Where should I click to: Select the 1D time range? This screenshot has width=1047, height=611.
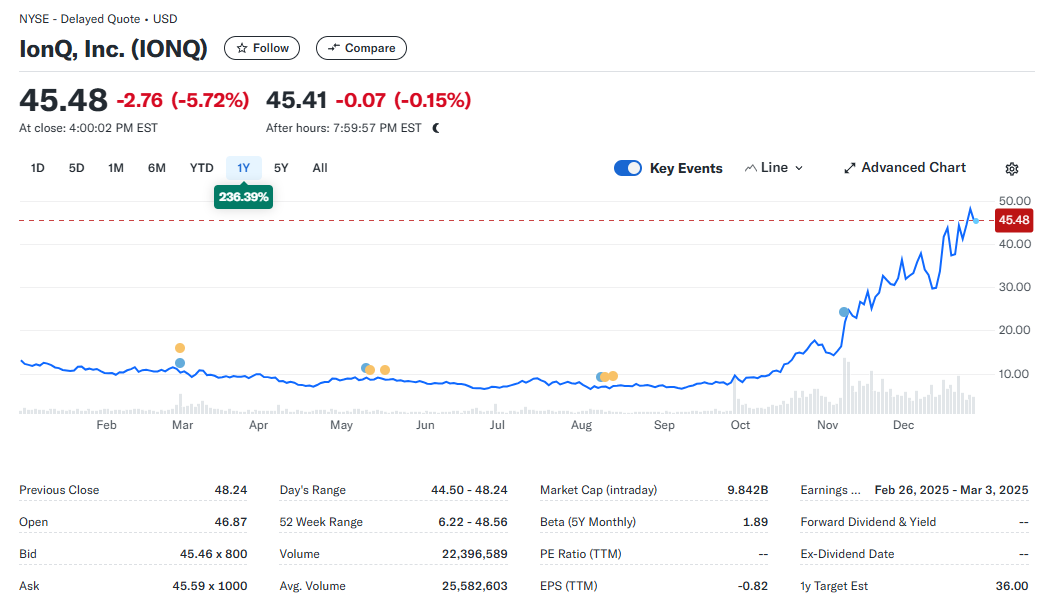click(37, 168)
